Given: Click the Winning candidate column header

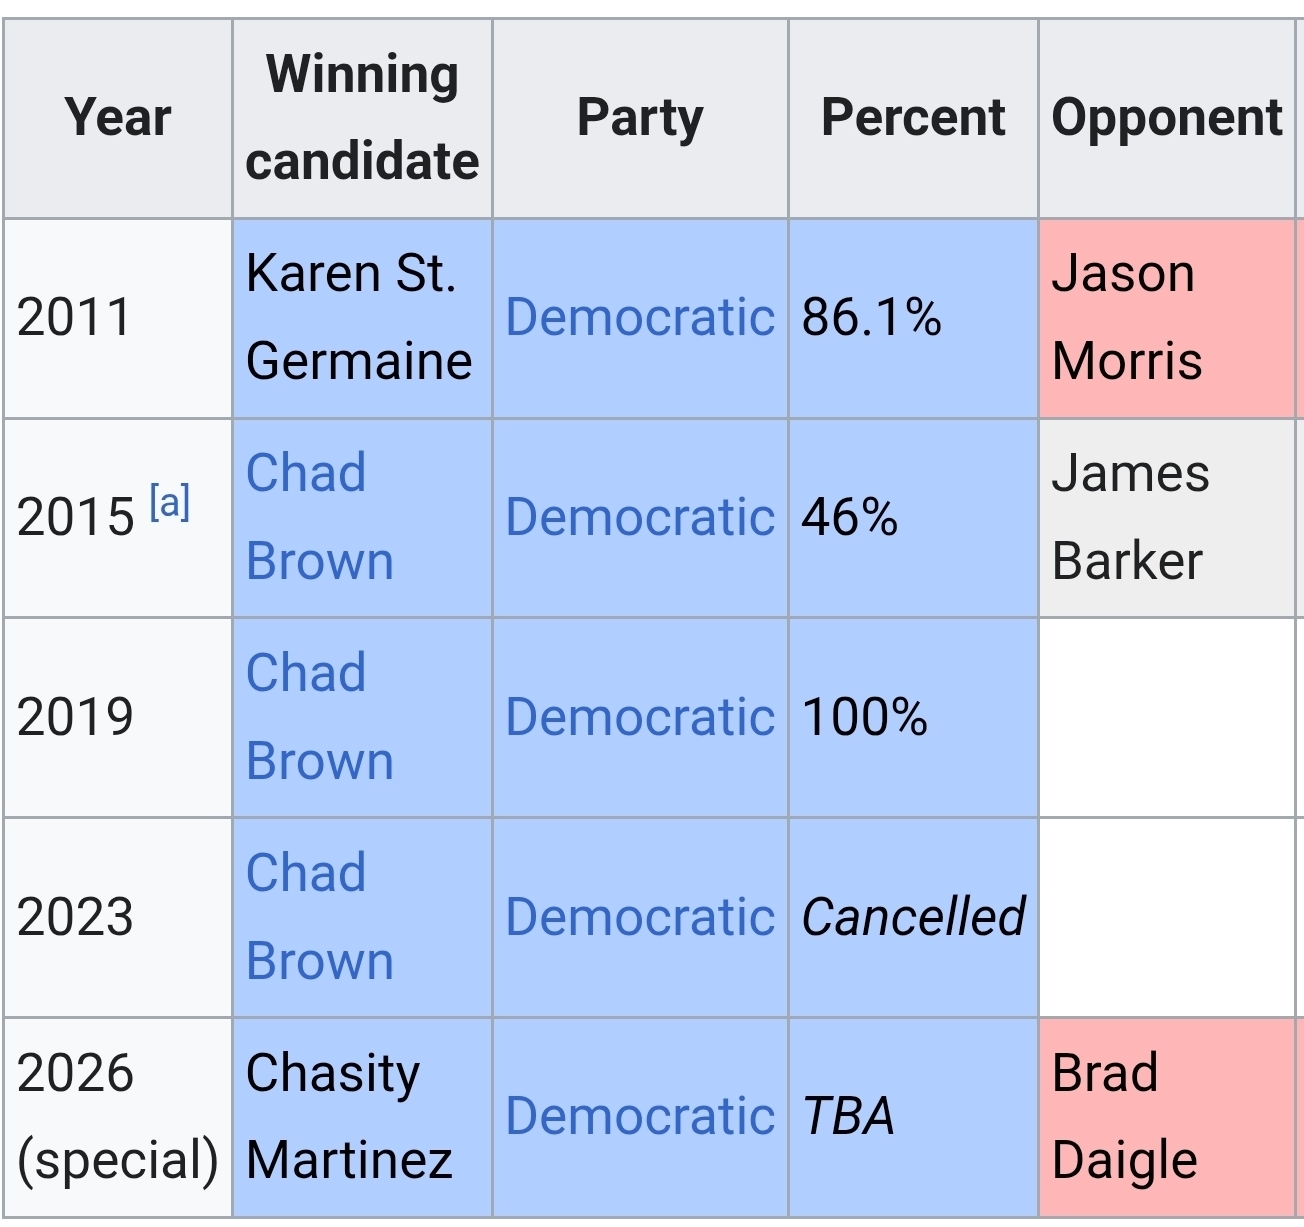Looking at the screenshot, I should pos(362,118).
